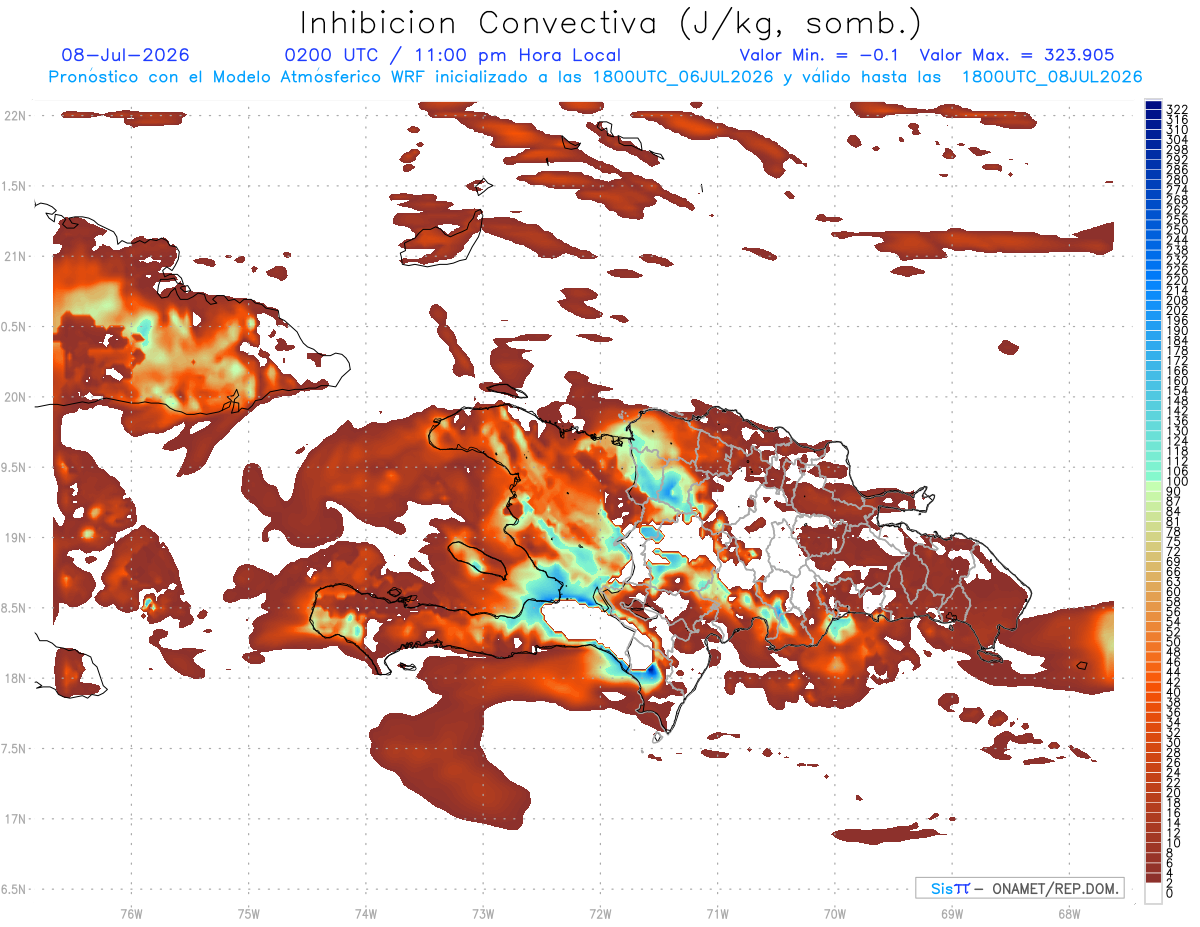Click the '322' colorbar value
This screenshot has height=927, width=1200.
[1176, 109]
